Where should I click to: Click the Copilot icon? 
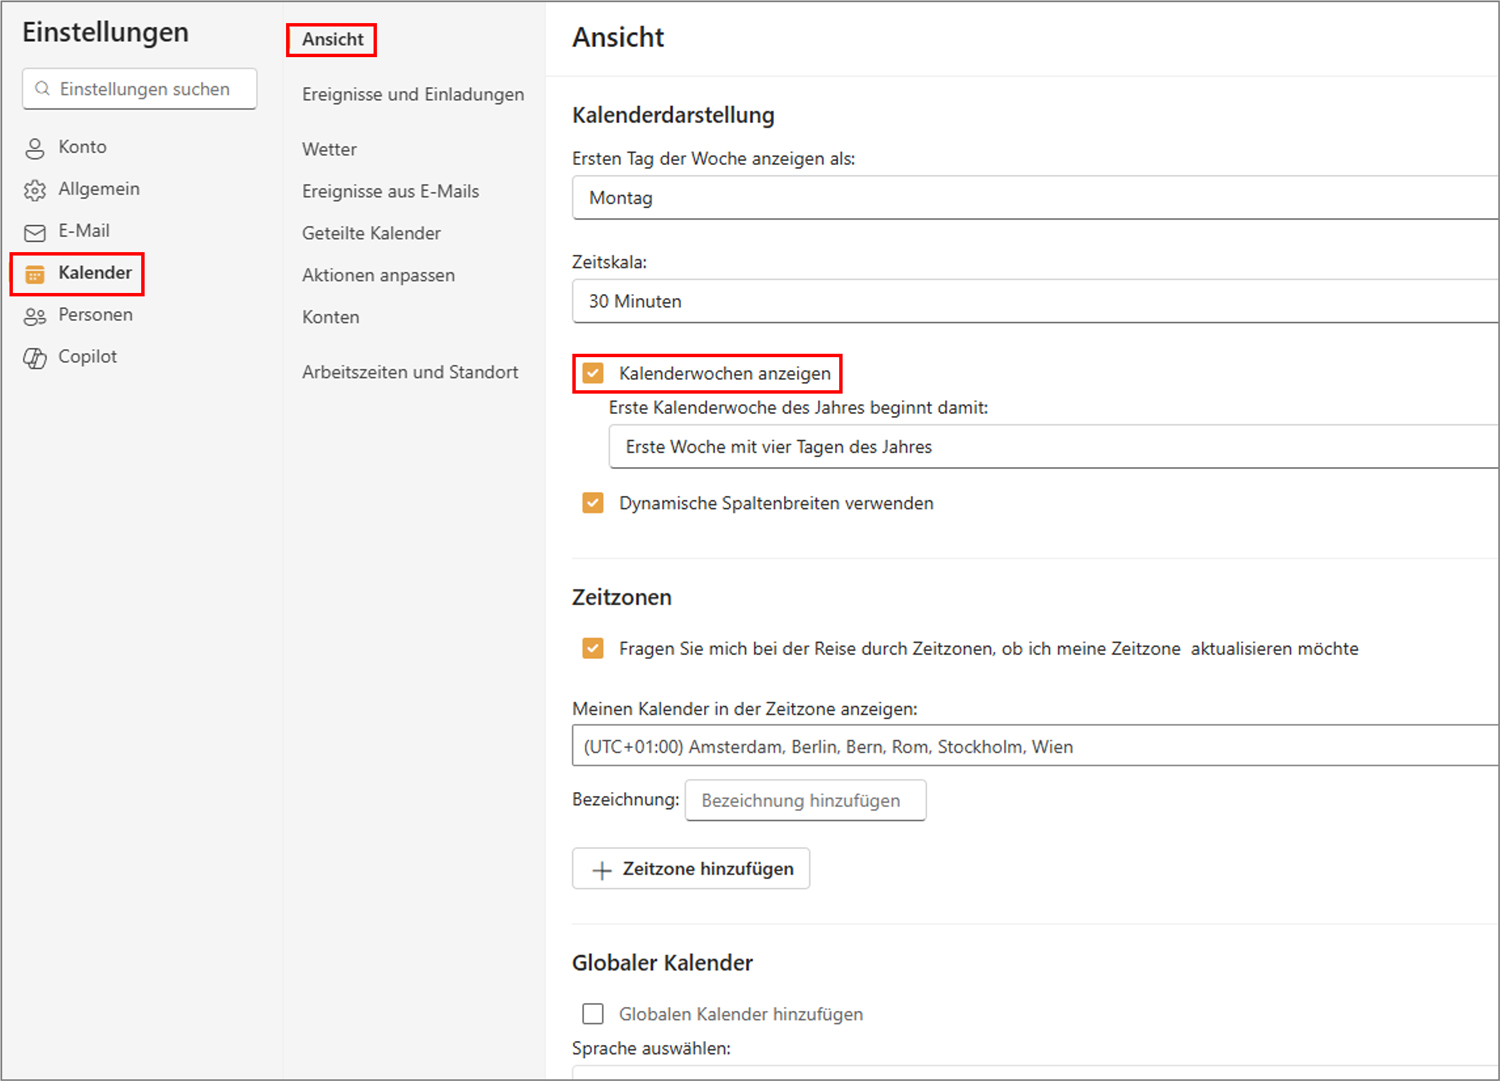[x=35, y=357]
